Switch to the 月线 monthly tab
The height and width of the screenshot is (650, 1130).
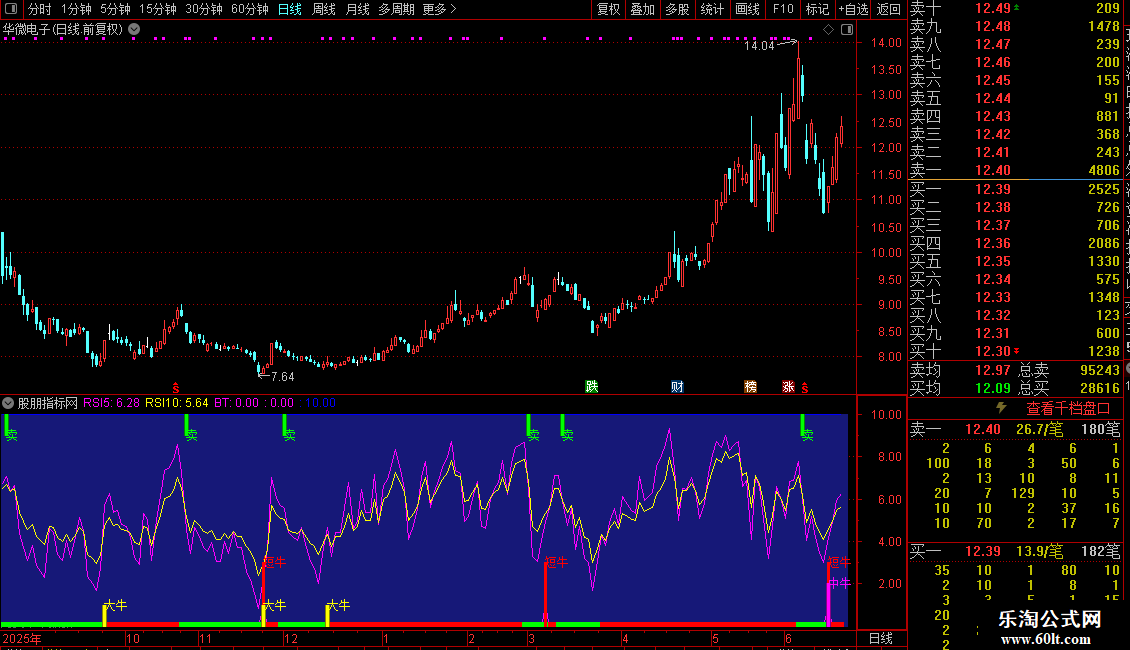[357, 9]
